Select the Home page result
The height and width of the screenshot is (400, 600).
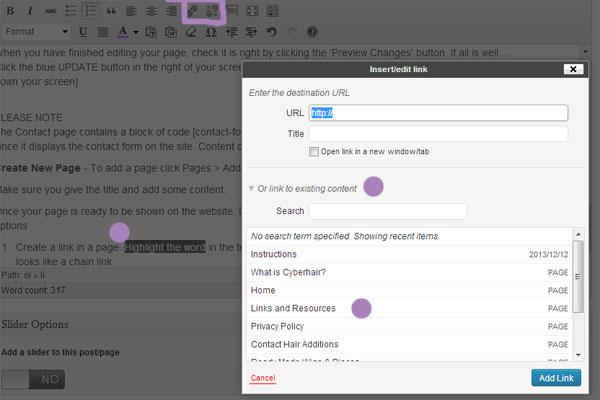(x=409, y=290)
